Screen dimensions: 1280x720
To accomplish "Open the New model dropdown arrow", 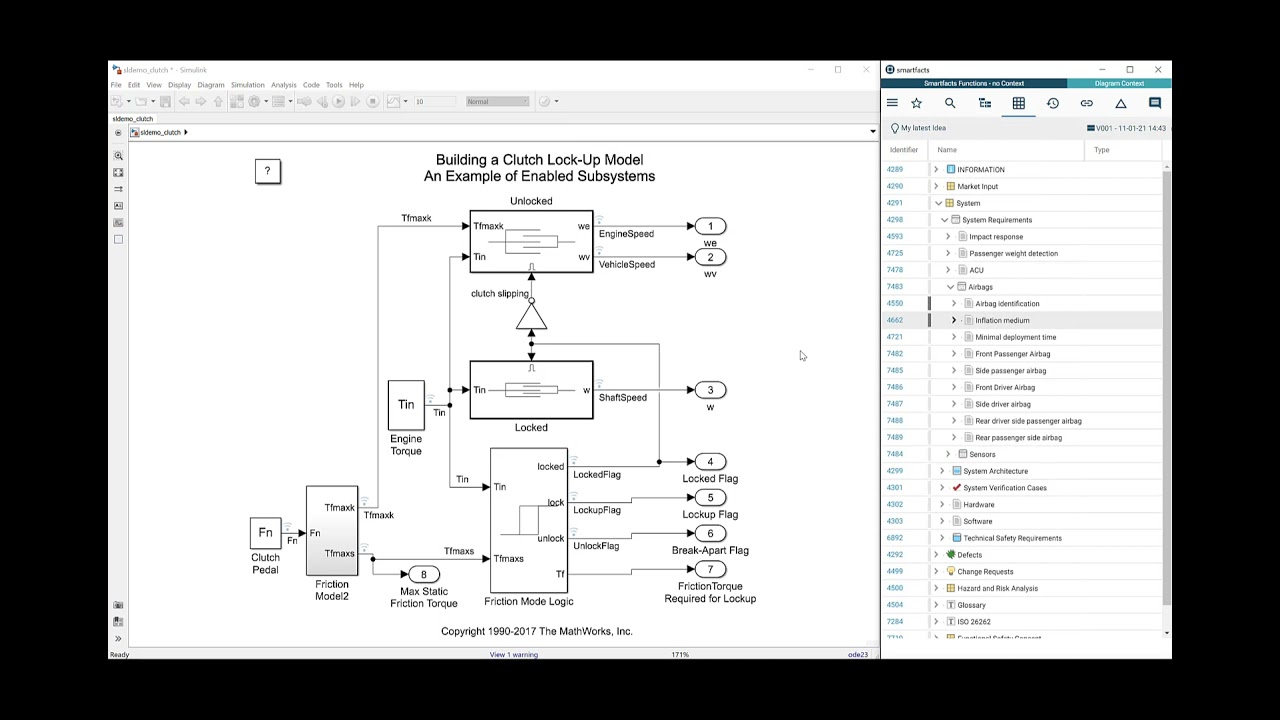I will 128,101.
